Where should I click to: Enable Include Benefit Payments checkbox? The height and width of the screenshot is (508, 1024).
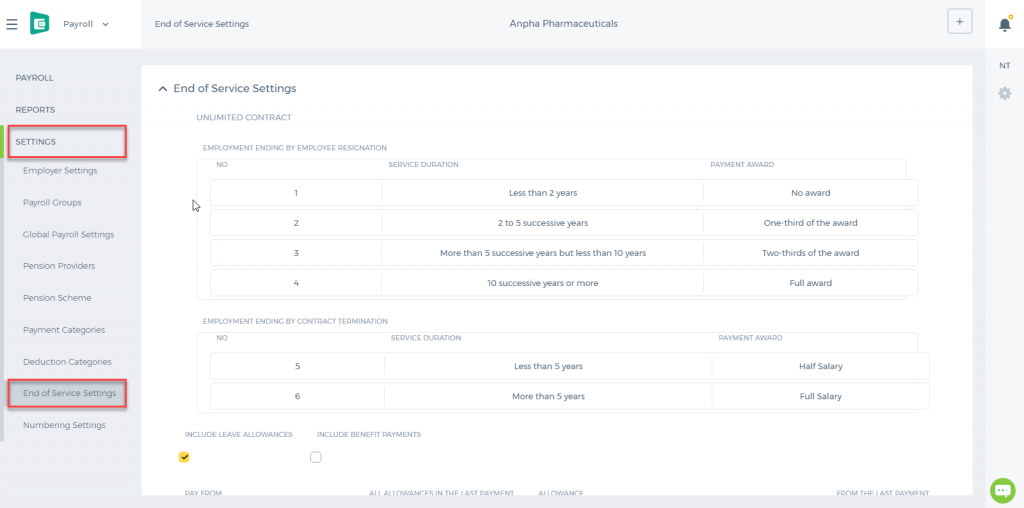[316, 457]
